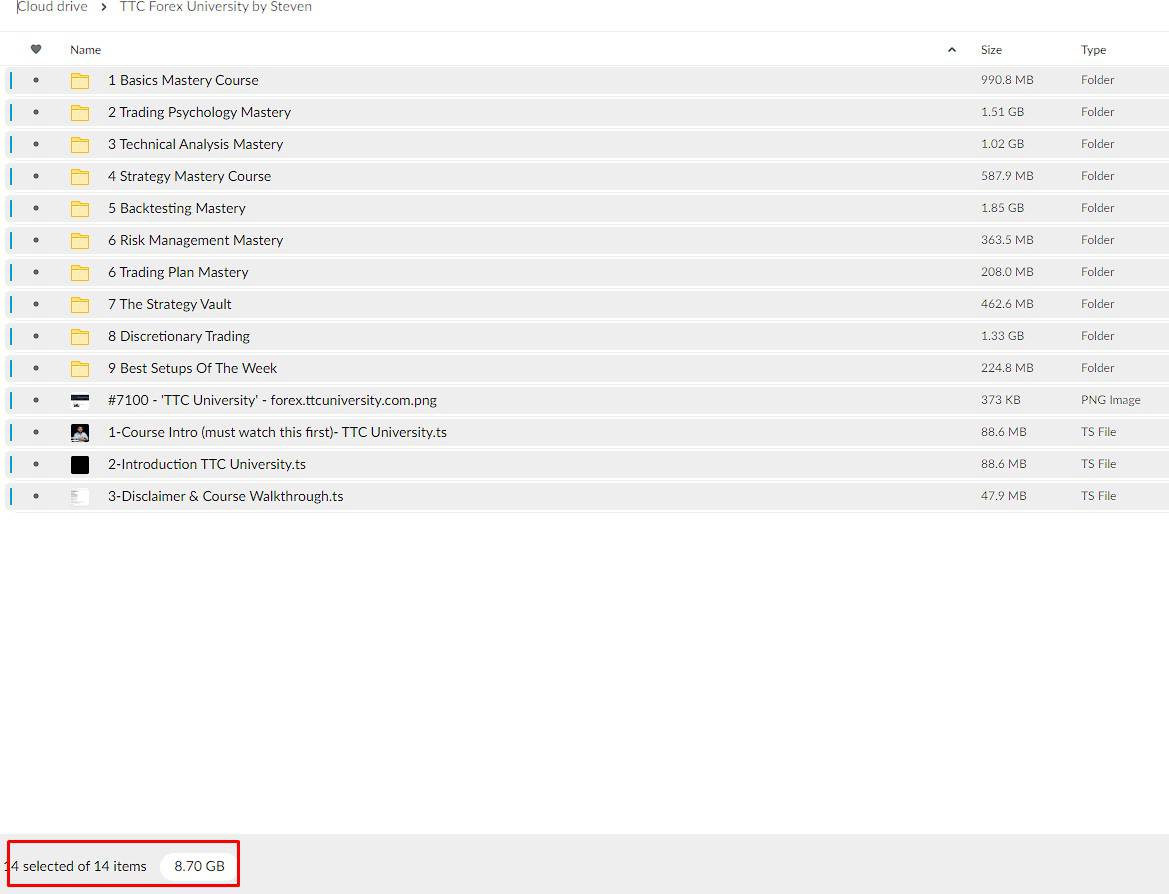
Task: Click the black thumbnail of 2-Introduction TTC University.ts
Action: 80,465
